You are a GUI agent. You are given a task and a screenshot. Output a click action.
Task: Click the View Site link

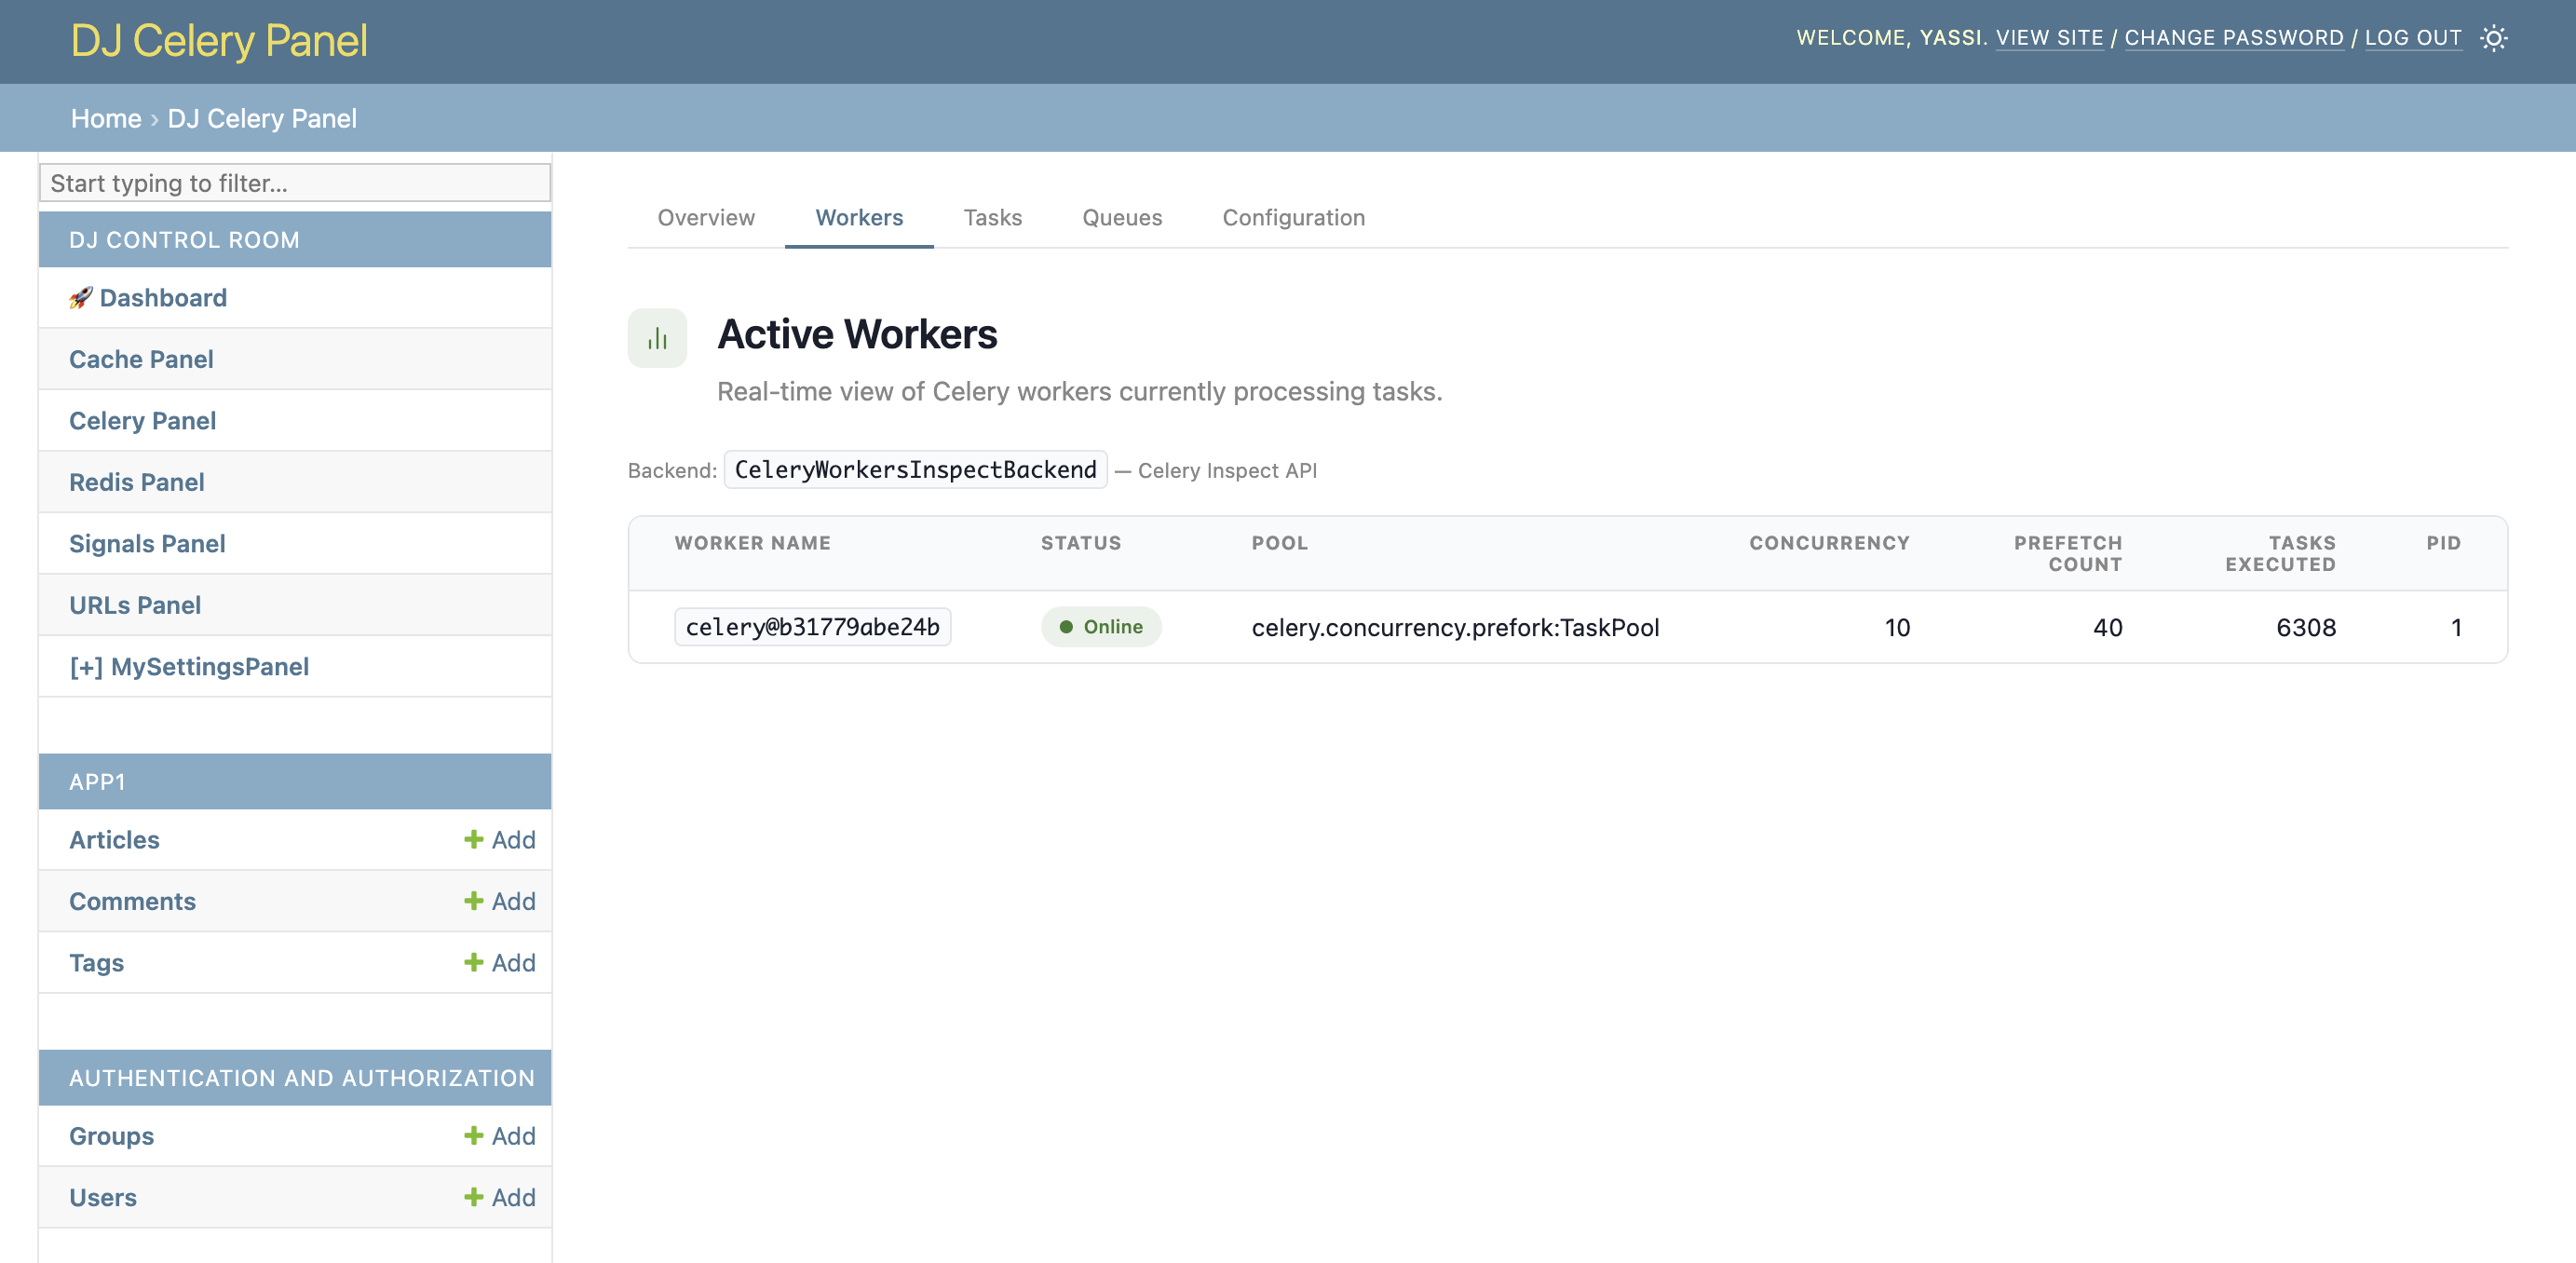coord(2049,38)
